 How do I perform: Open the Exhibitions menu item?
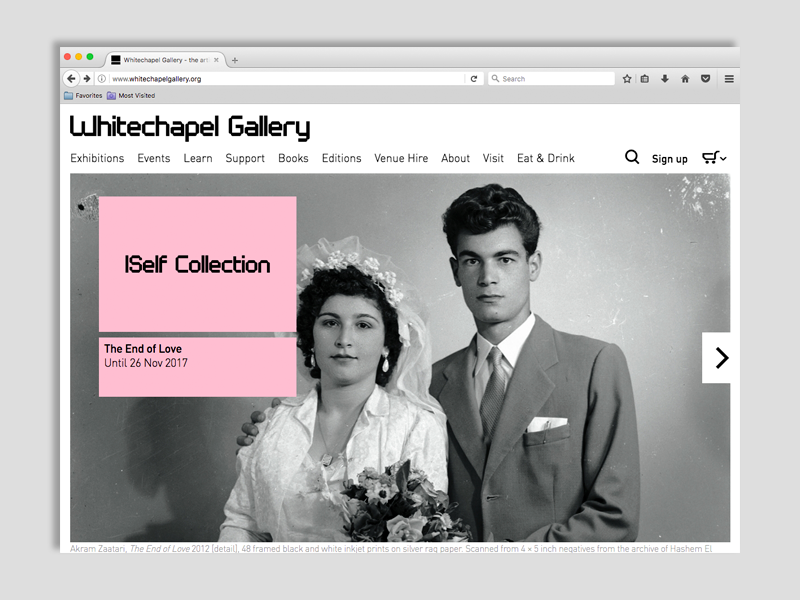(97, 158)
